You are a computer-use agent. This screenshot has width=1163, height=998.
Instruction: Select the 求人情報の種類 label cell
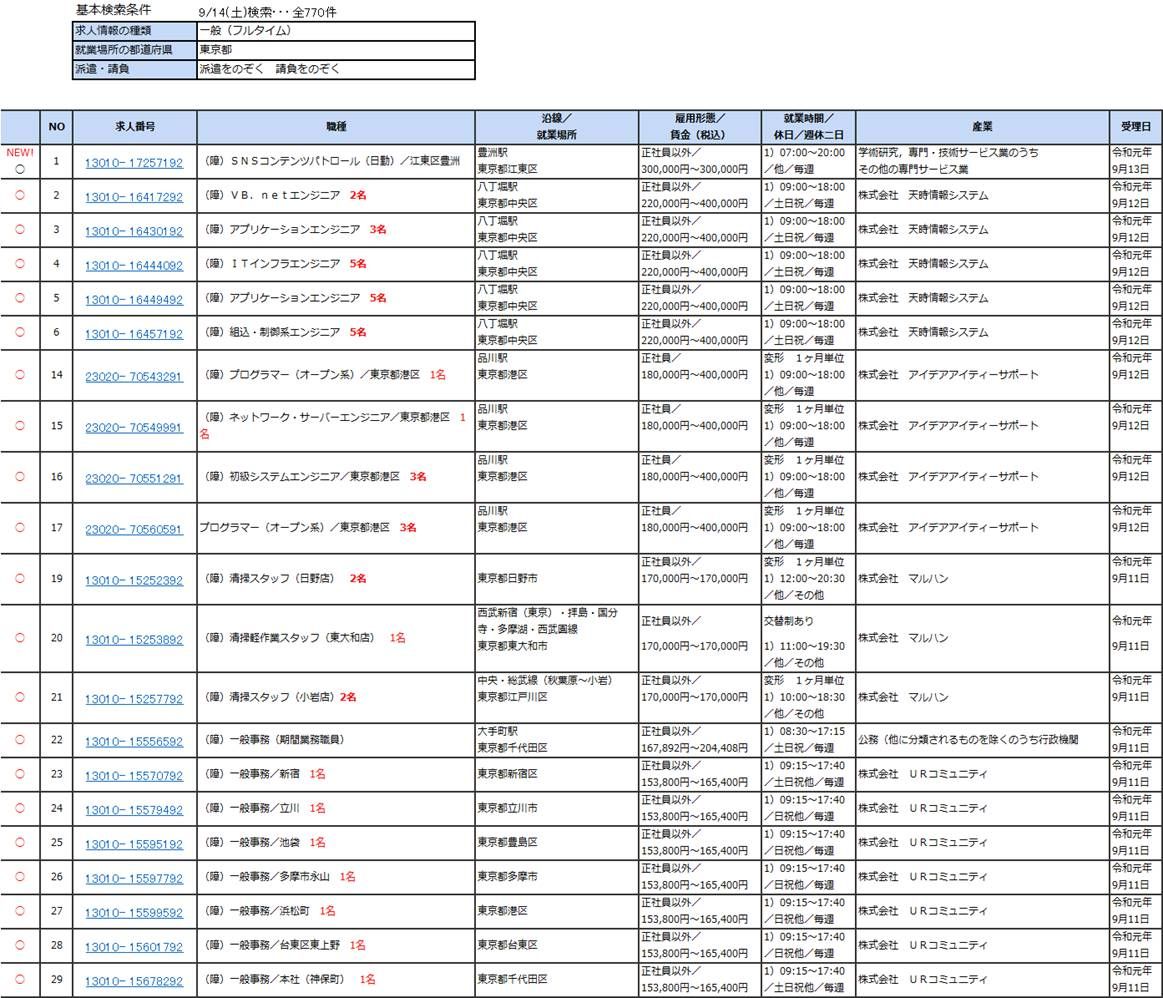click(134, 30)
